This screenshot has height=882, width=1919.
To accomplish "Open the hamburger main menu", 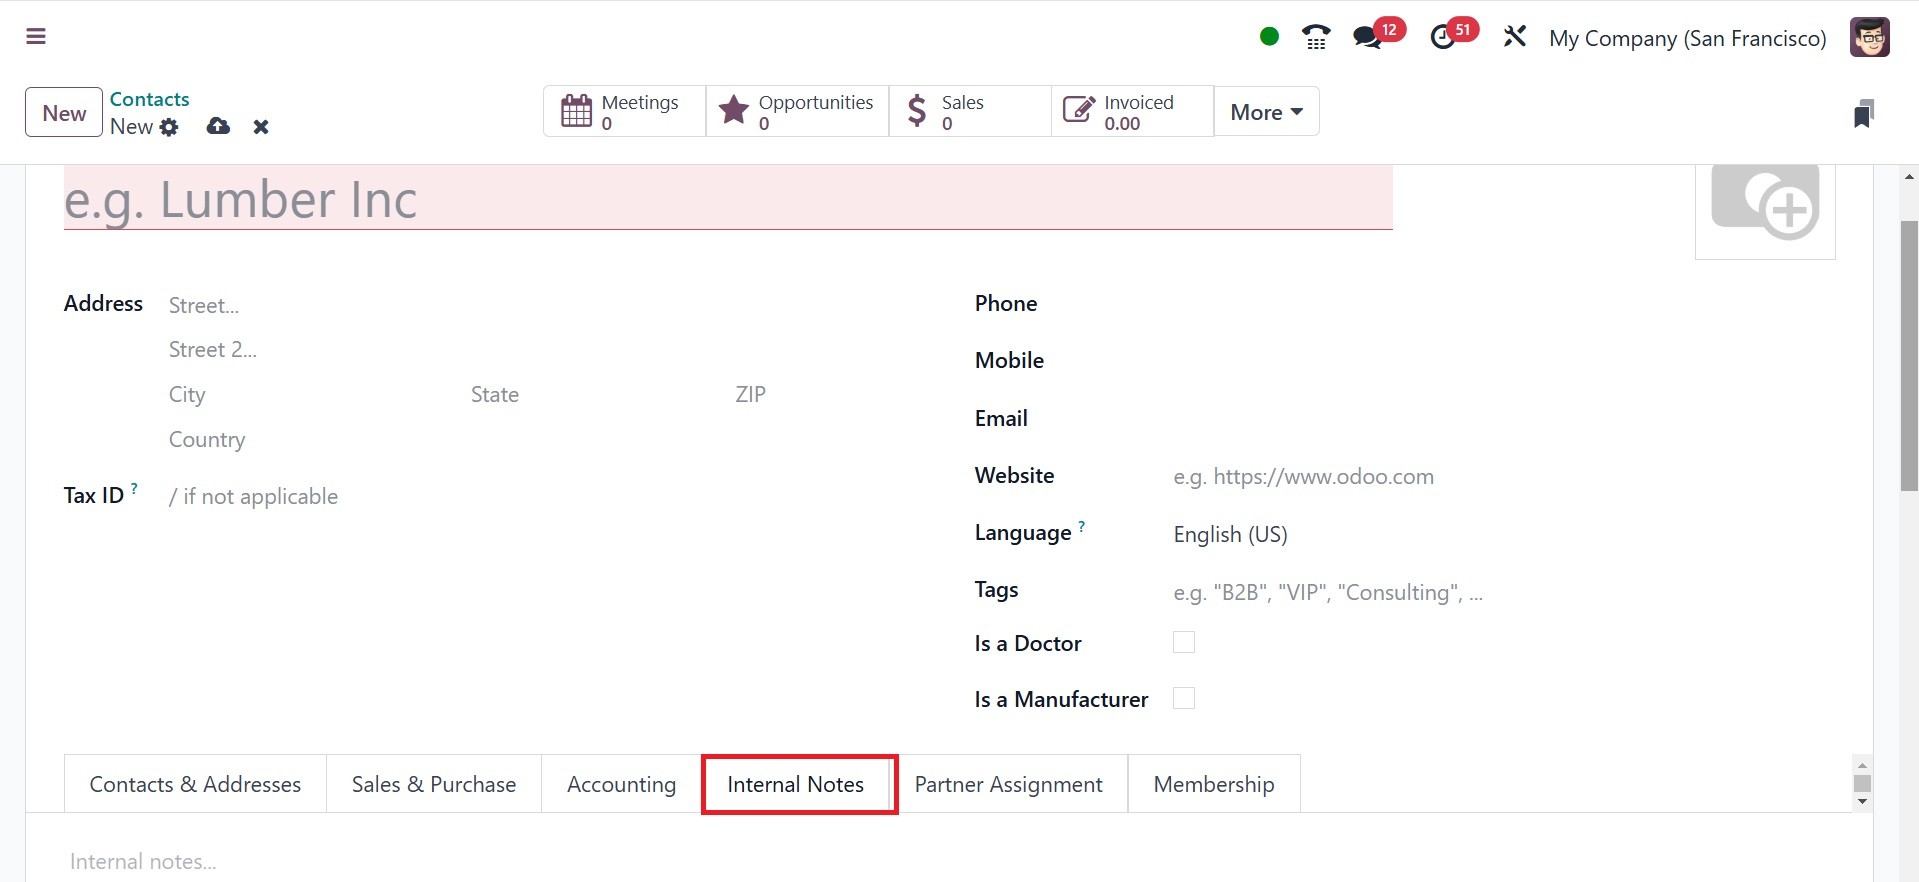I will (x=36, y=37).
